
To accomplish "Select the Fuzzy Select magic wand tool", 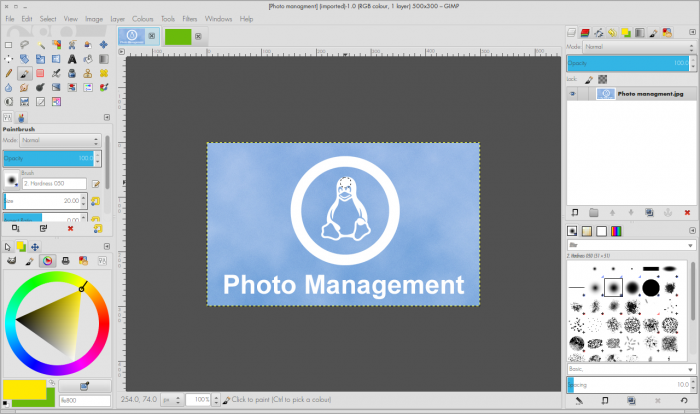I will [40, 45].
